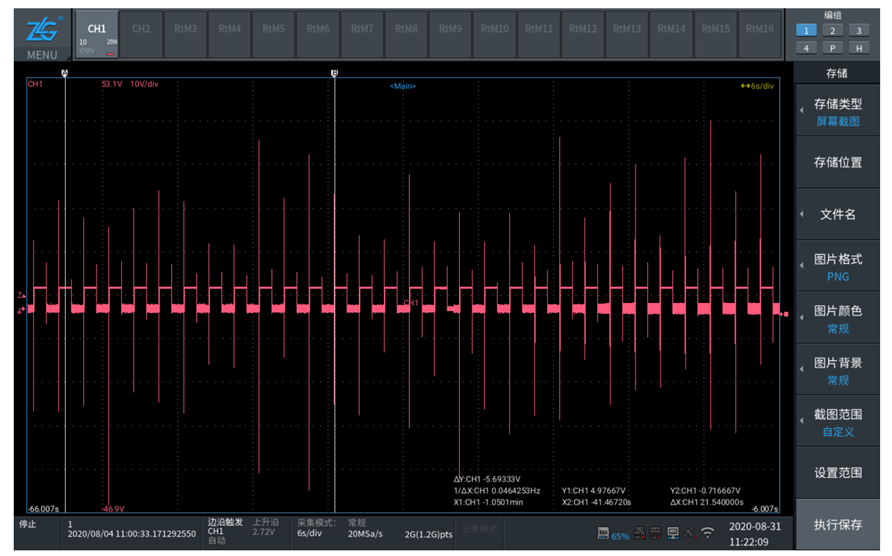Expand 存储类型 storage type option
This screenshot has width=892, height=556.
click(837, 111)
